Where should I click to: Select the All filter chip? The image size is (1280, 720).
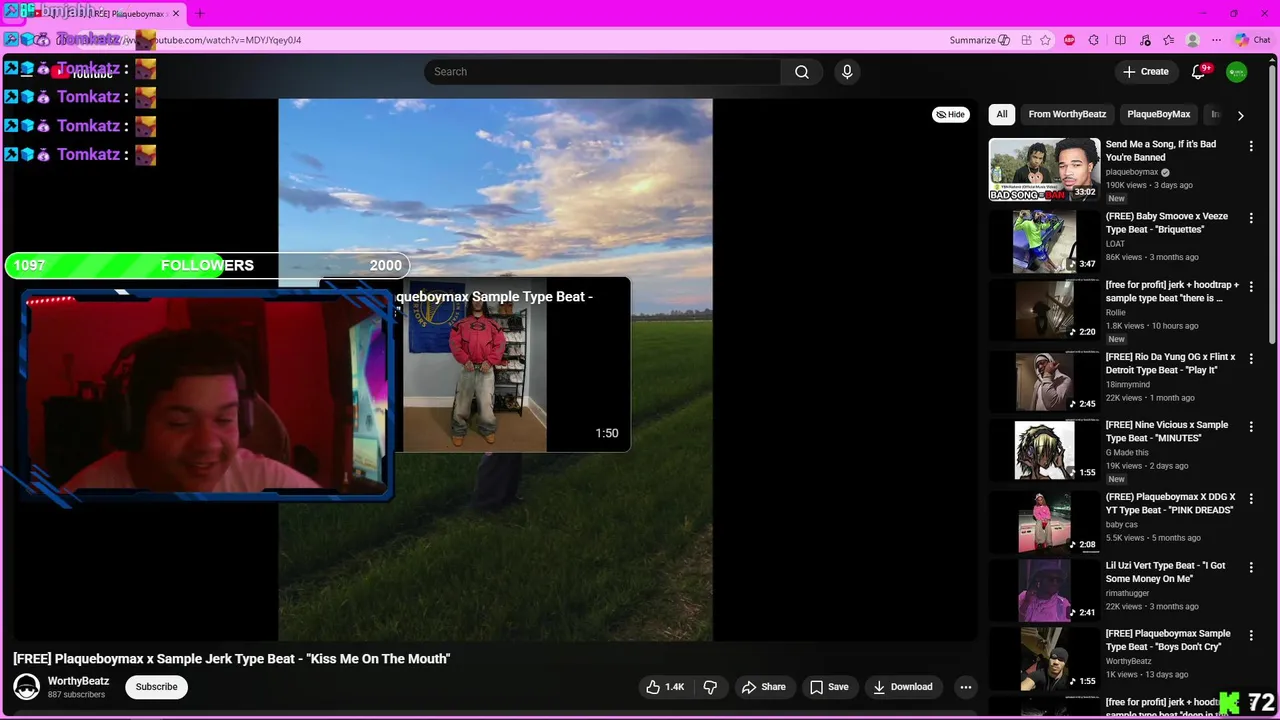[x=1002, y=114]
